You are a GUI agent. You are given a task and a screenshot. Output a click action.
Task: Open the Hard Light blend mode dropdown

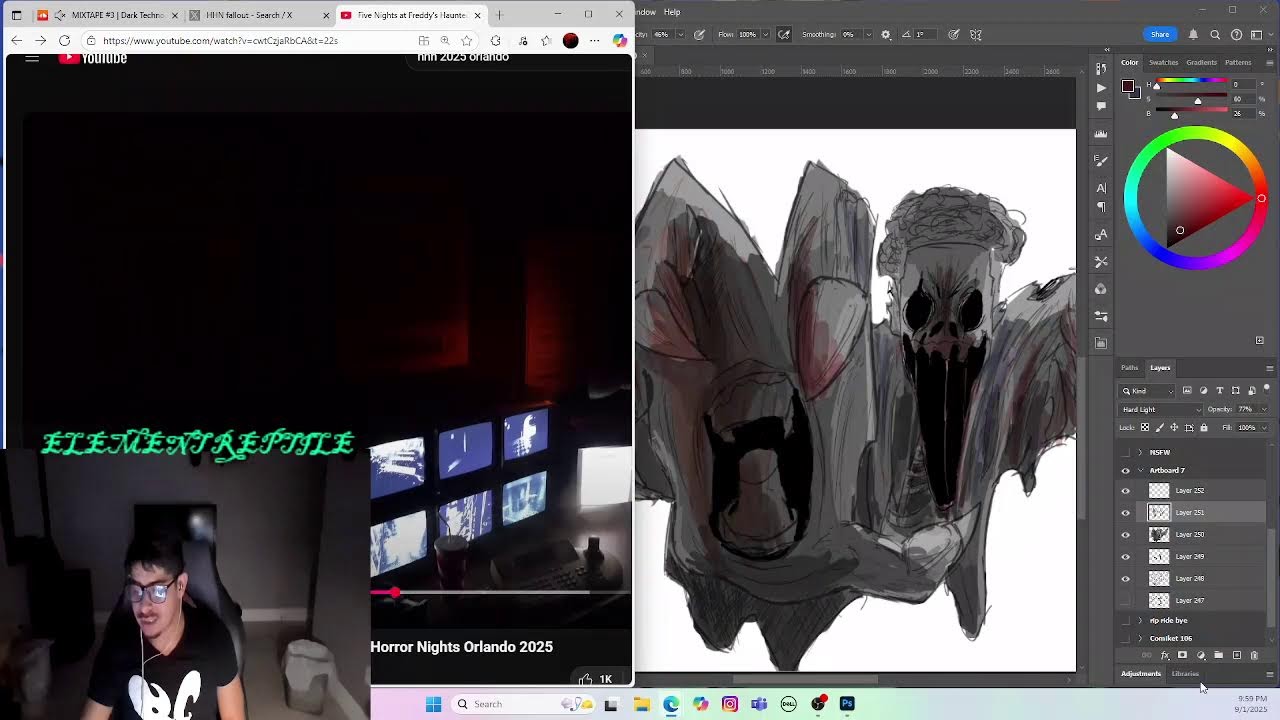pyautogui.click(x=1161, y=409)
